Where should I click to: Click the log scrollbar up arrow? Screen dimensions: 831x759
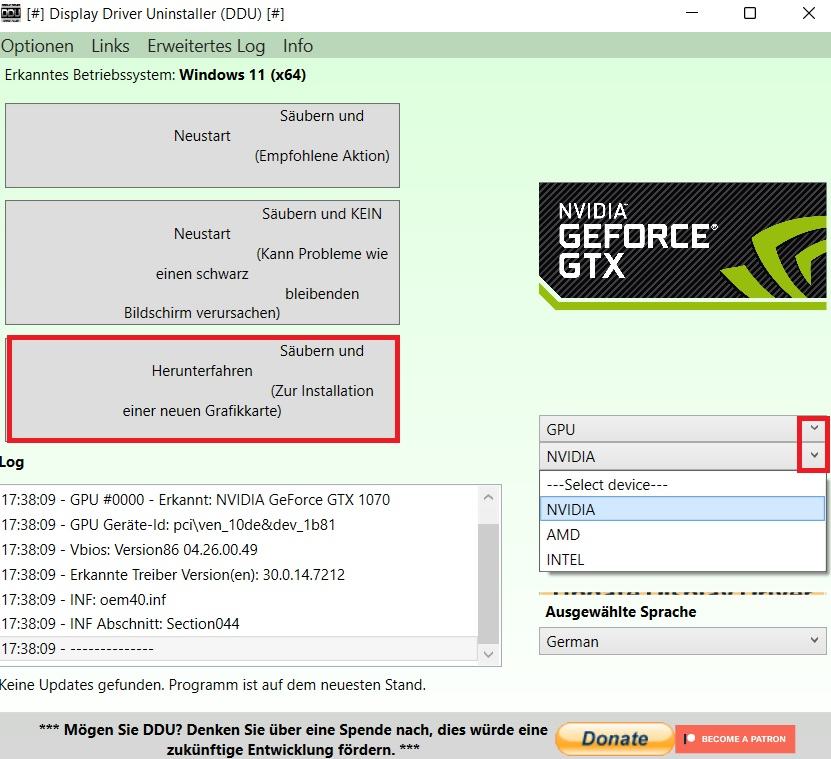(489, 498)
